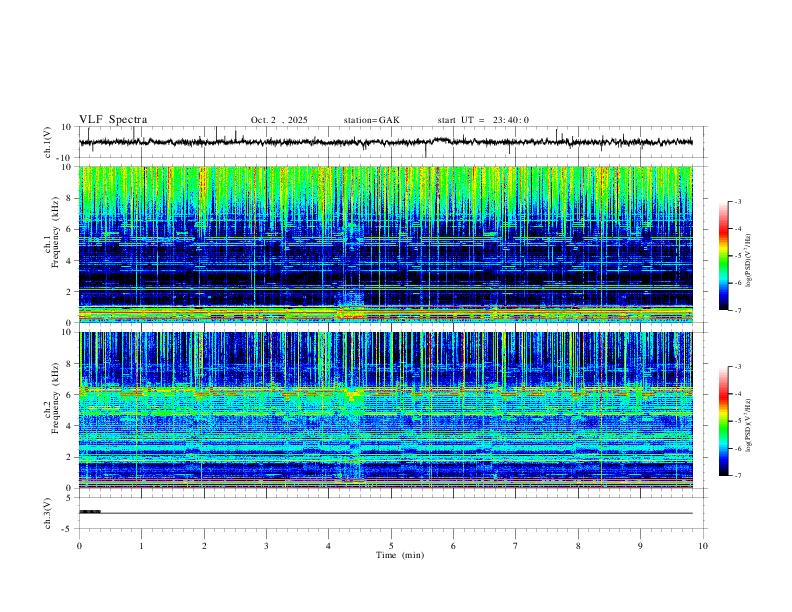
Task: Click inside the ch.2 spectrogram panel
Action: [385, 410]
